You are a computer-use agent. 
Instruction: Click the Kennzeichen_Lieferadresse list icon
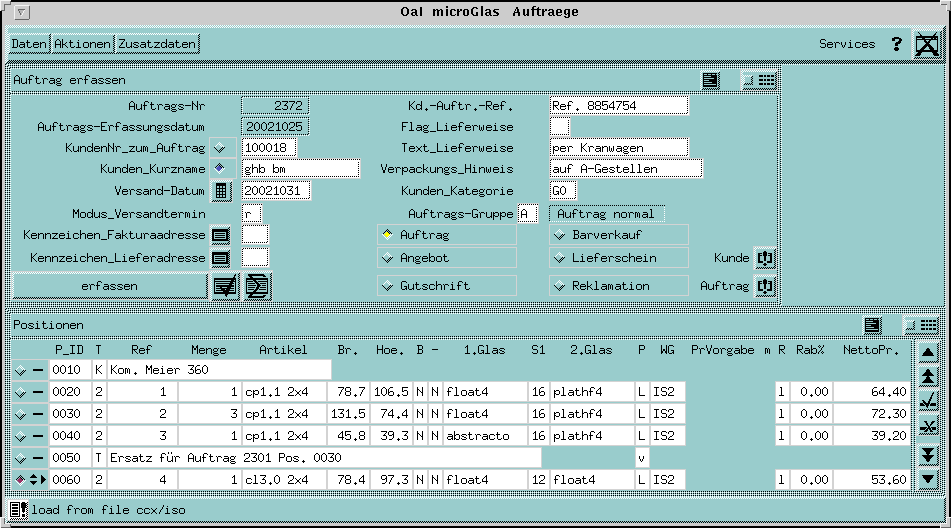click(221, 258)
